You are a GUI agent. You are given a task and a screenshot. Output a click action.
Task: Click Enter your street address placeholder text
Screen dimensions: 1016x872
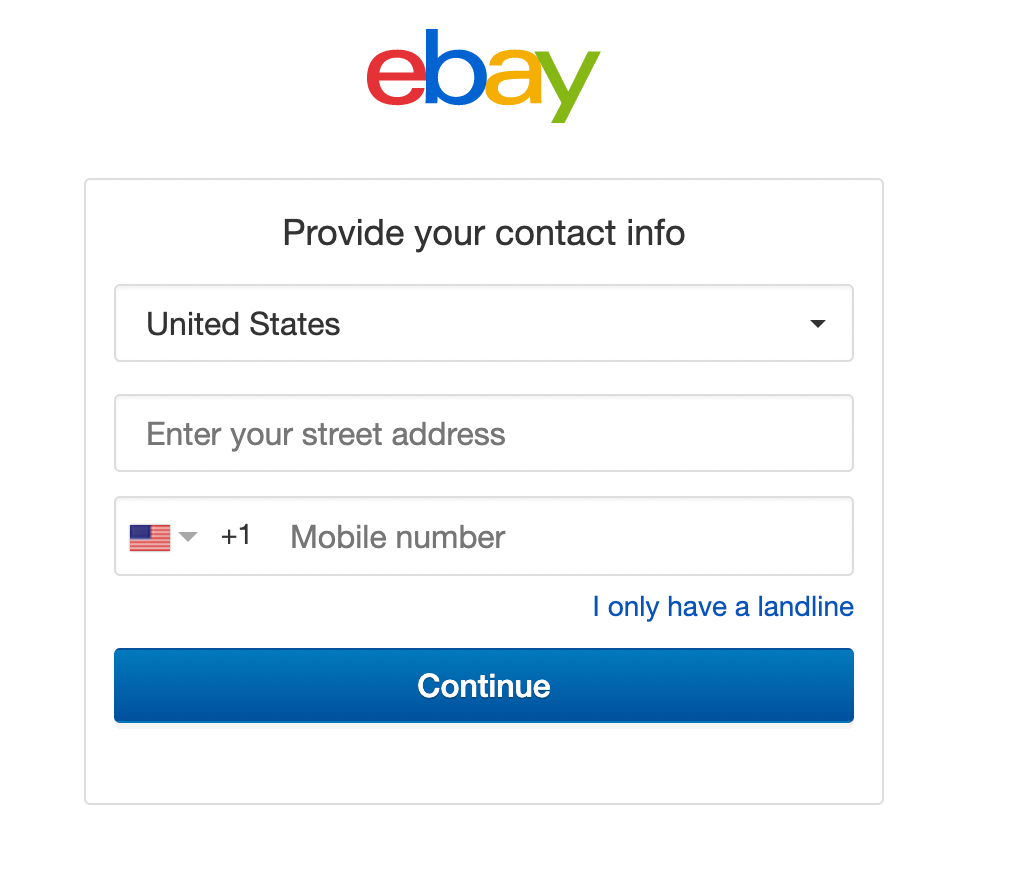(326, 434)
